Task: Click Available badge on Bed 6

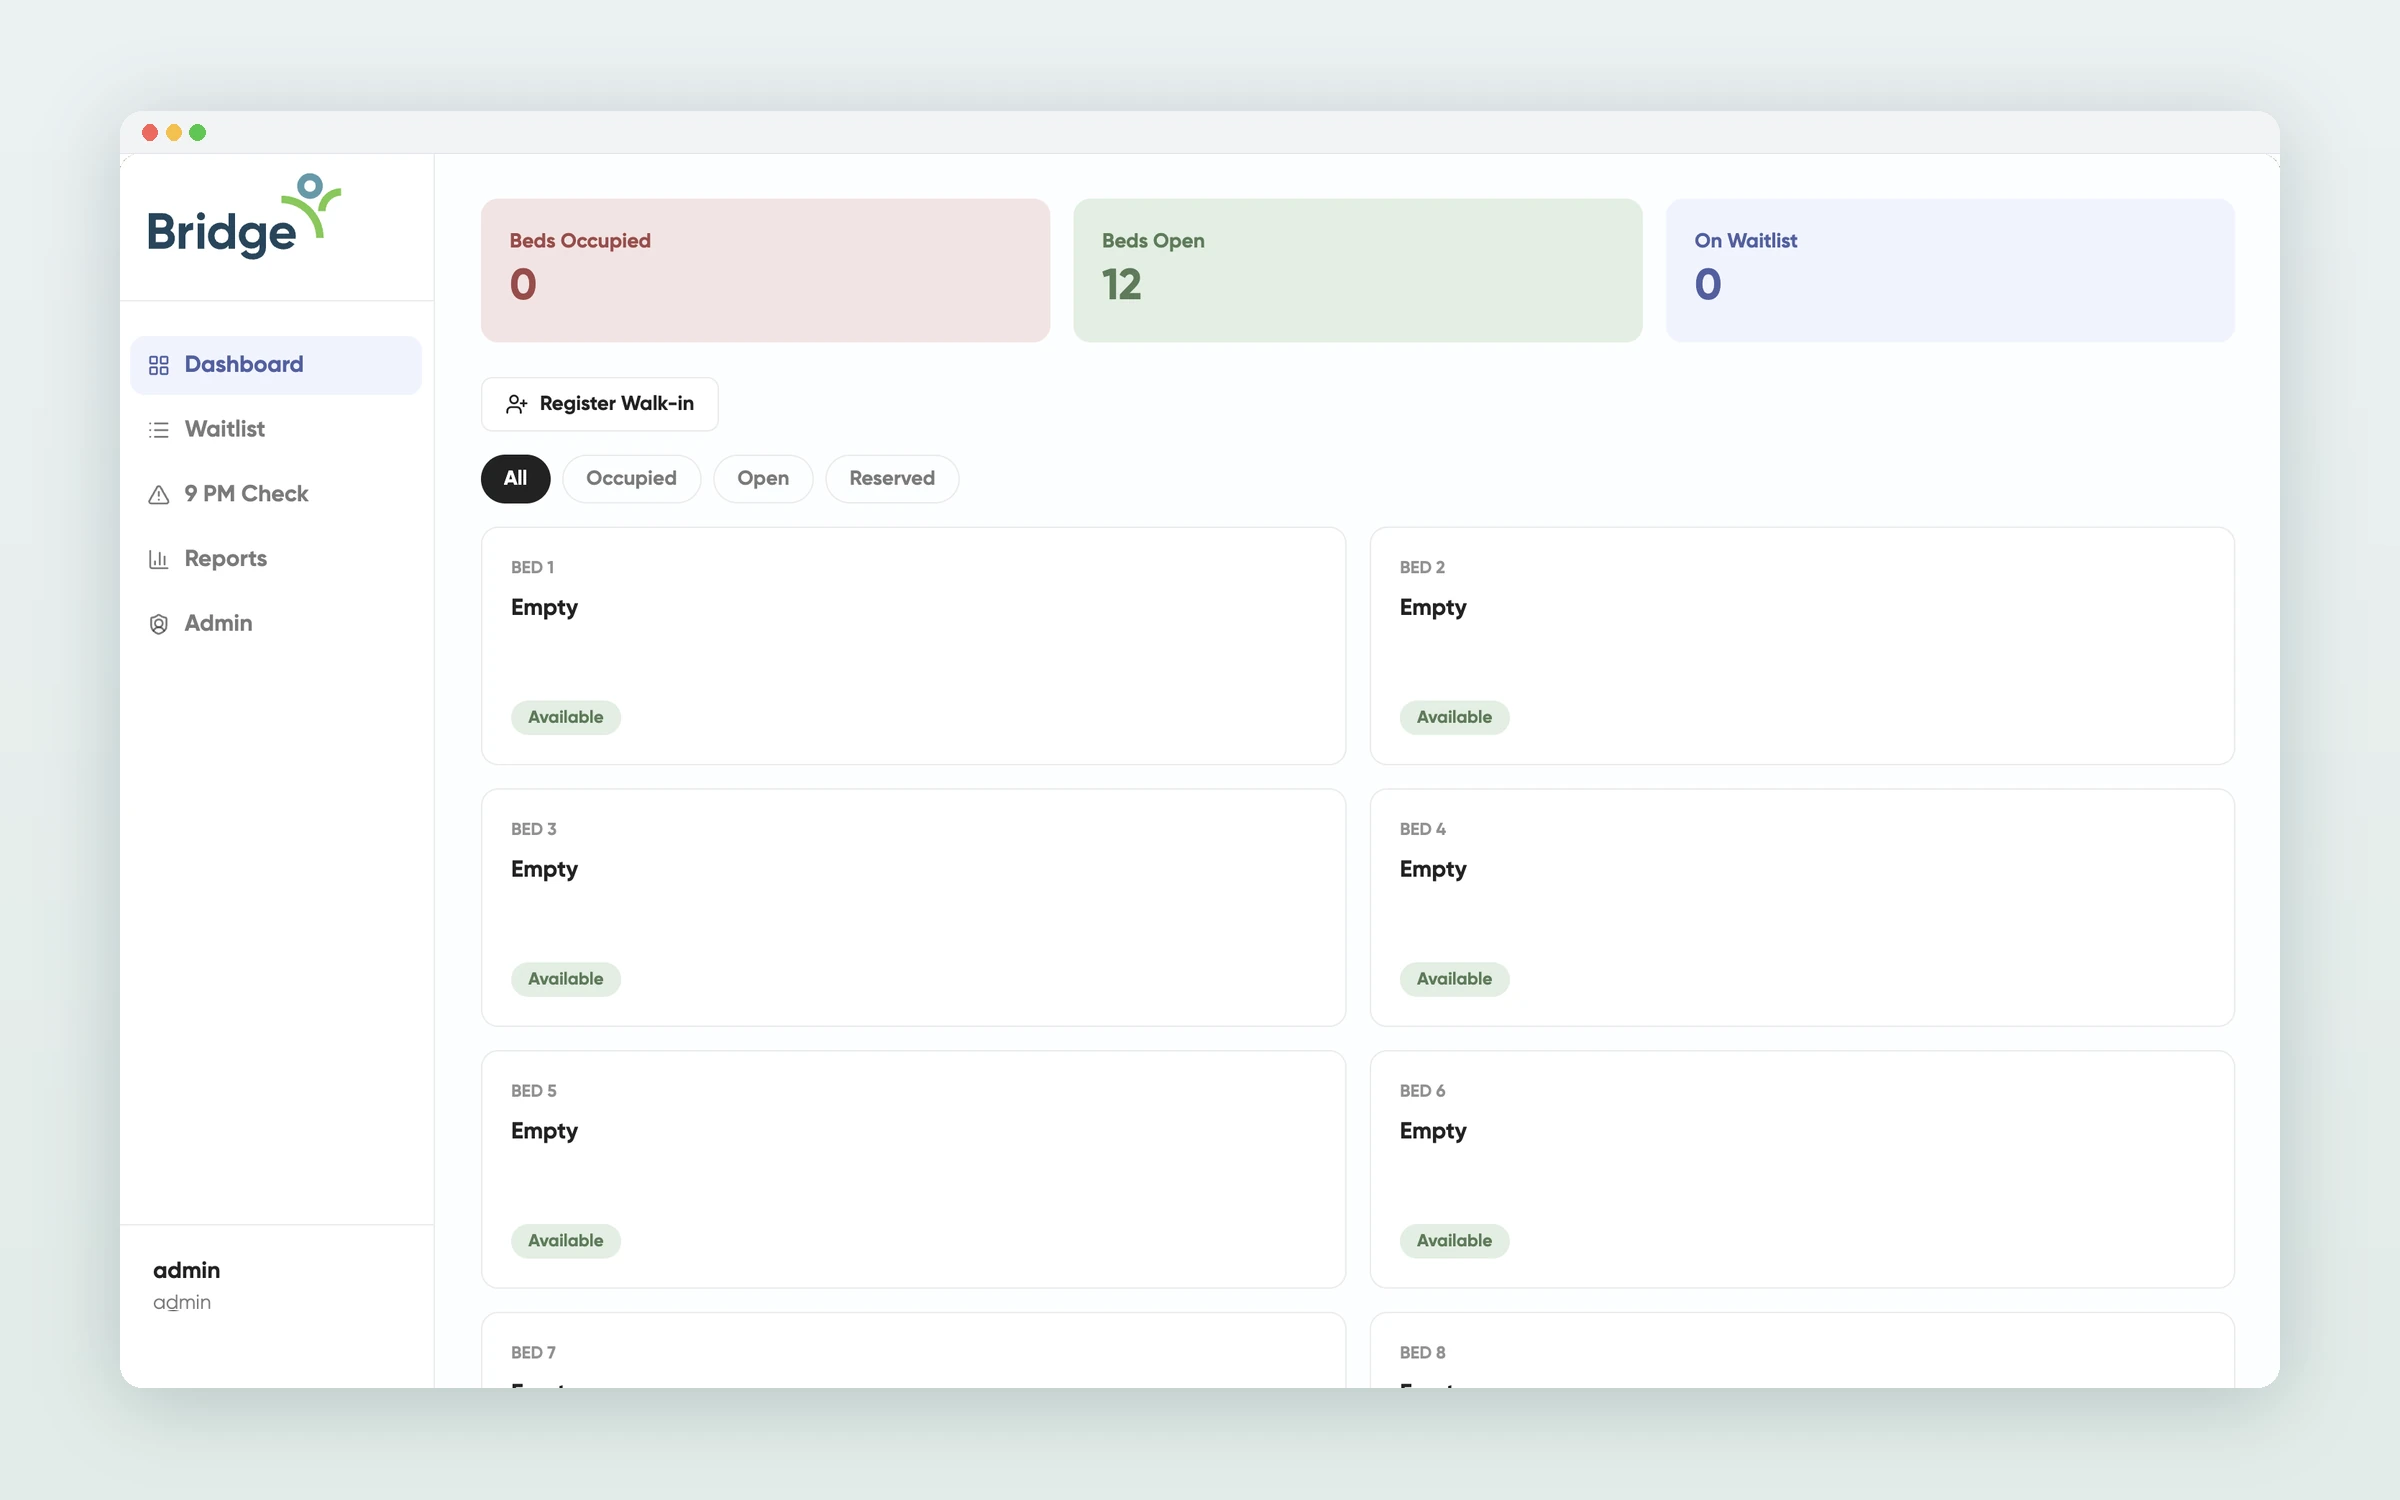Action: [x=1454, y=1241]
